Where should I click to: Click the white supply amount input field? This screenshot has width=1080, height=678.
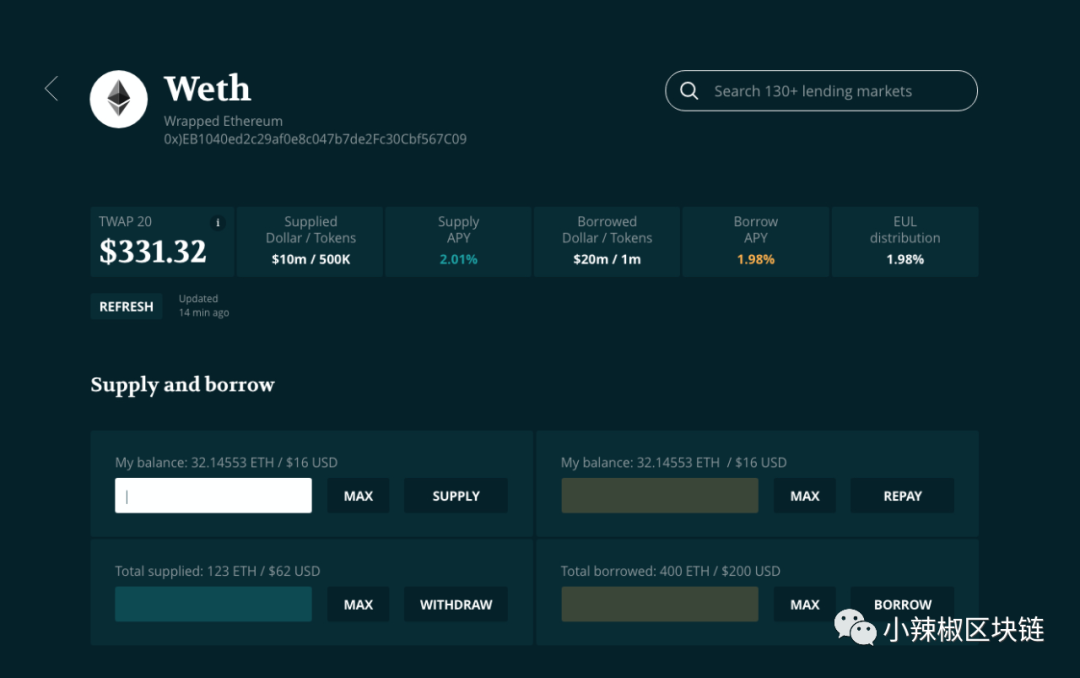(x=213, y=496)
